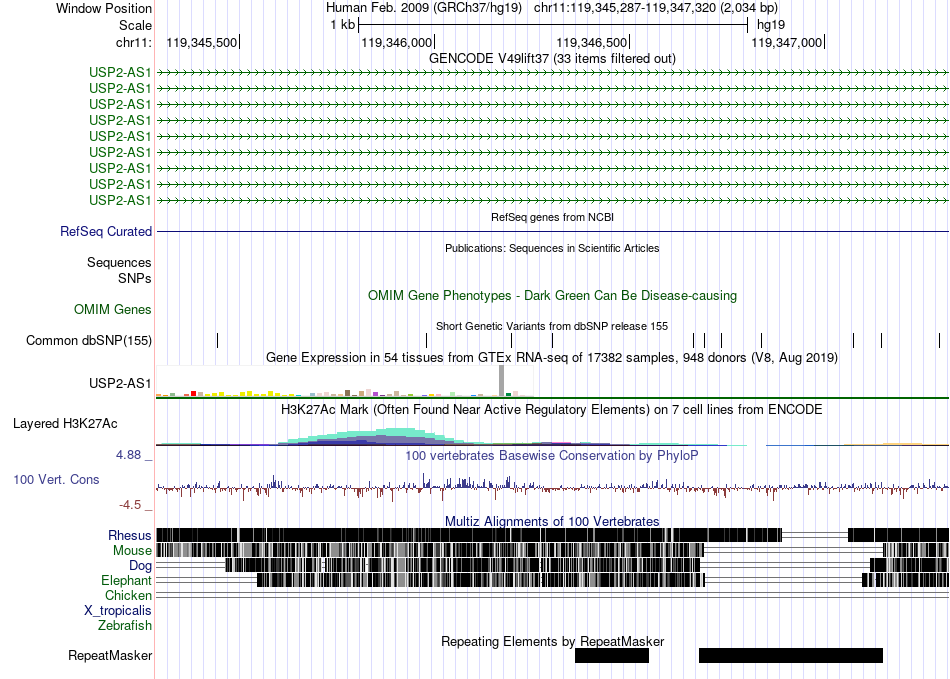Click the Window Position track label
Screen dimensions: 950x679
[104, 8]
